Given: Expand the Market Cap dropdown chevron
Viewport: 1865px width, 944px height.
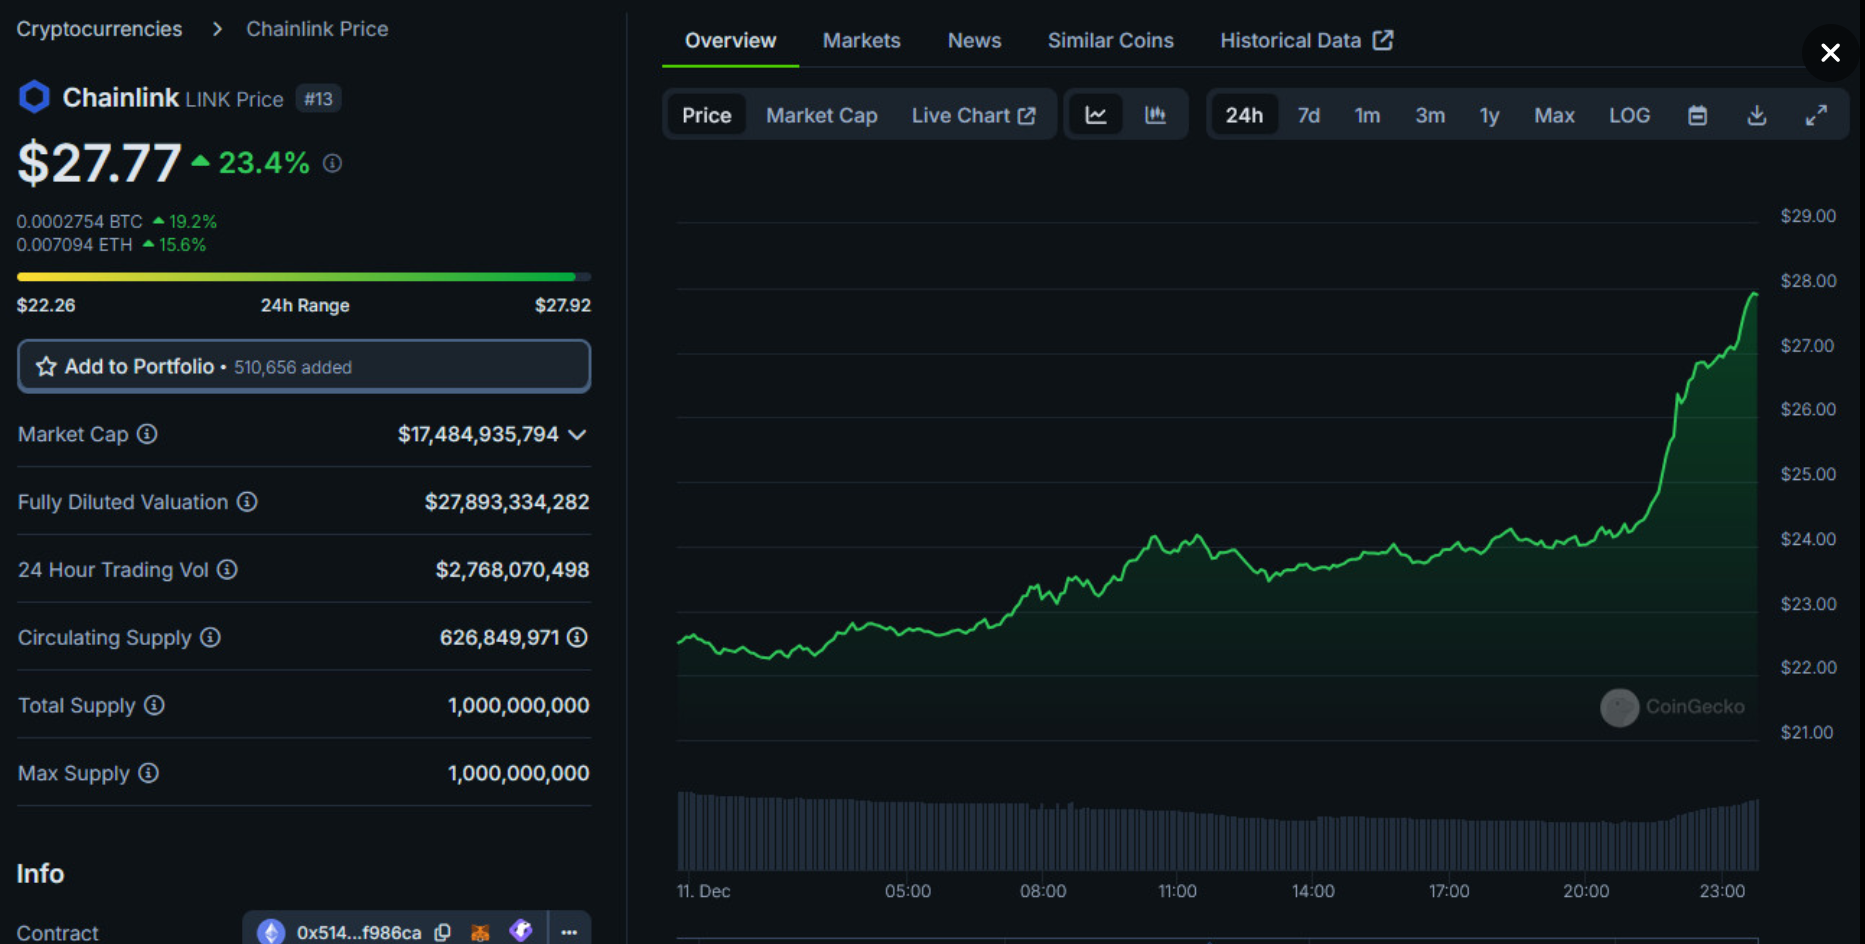Looking at the screenshot, I should (577, 434).
